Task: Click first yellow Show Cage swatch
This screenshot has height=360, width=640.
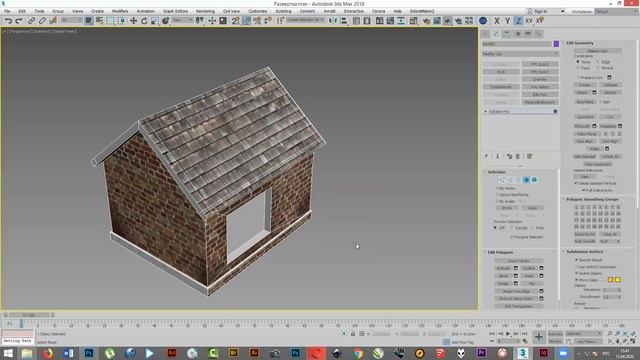Action: (611, 280)
